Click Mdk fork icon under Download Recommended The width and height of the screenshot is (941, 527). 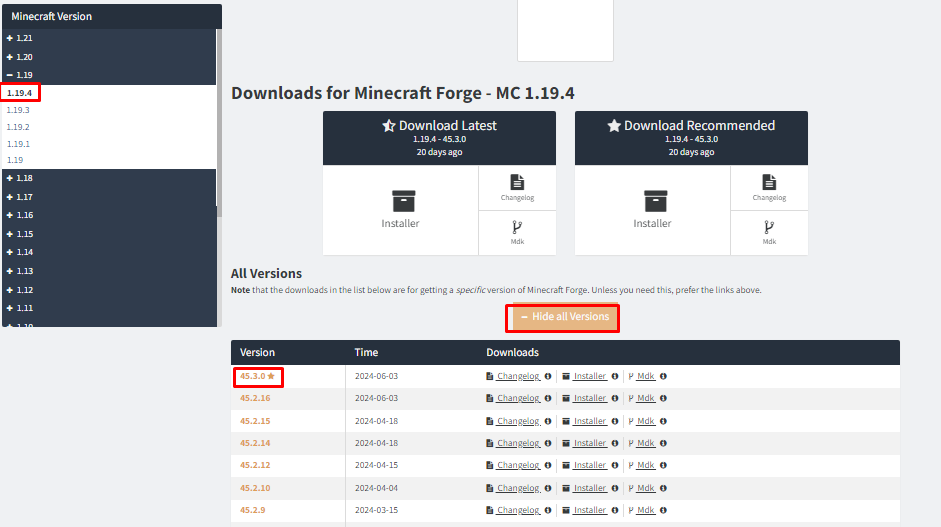click(769, 226)
